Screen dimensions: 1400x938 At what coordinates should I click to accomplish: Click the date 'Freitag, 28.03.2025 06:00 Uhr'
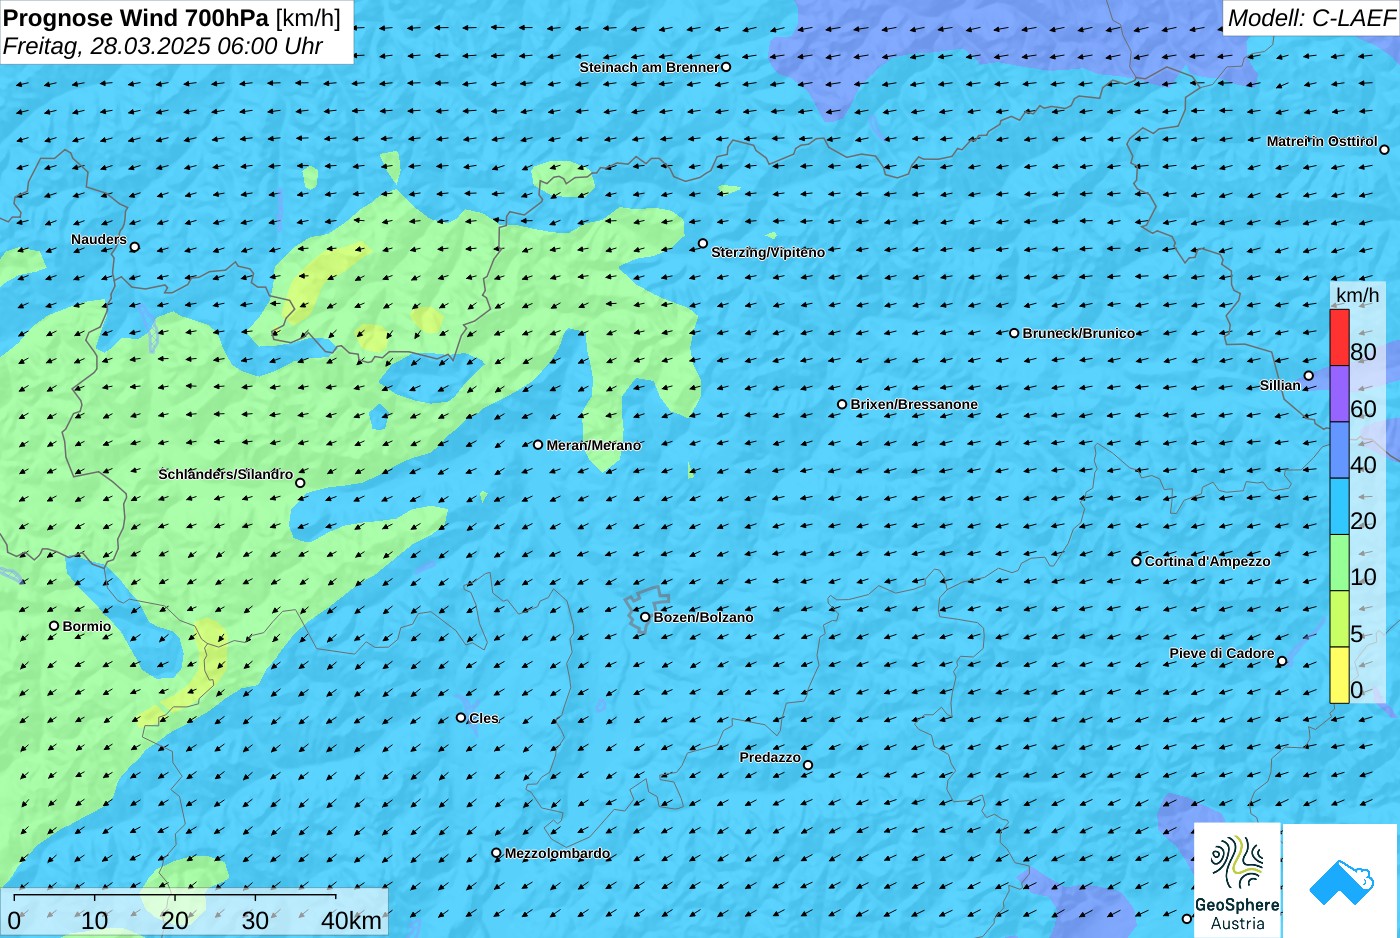(x=163, y=46)
